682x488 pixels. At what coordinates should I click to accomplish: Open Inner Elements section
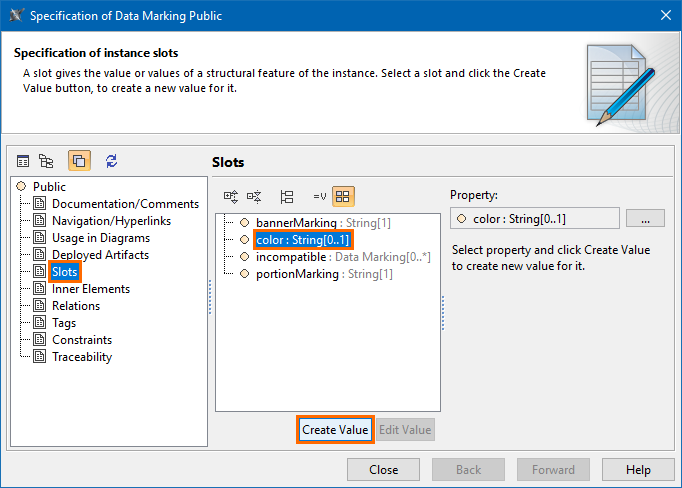[91, 289]
